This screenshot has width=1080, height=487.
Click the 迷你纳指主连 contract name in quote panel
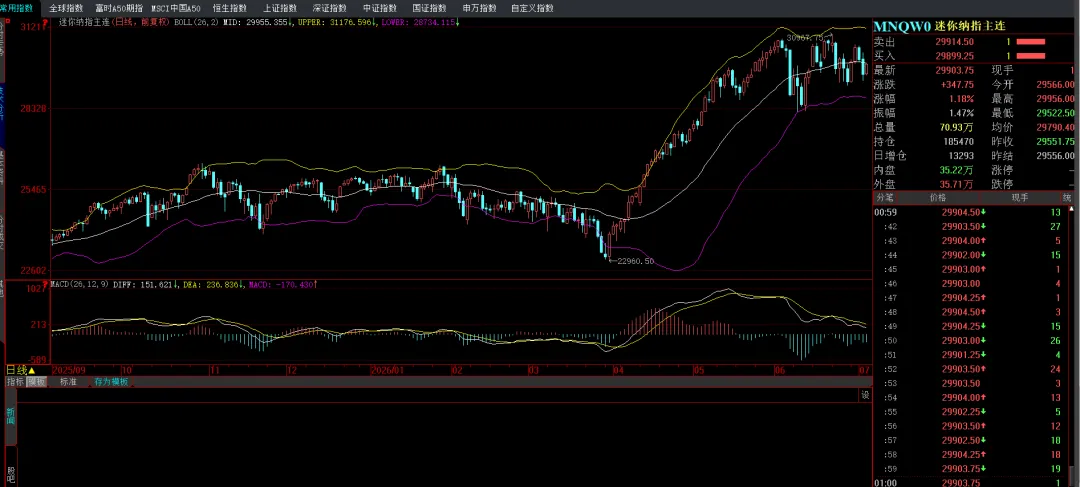[x=970, y=25]
